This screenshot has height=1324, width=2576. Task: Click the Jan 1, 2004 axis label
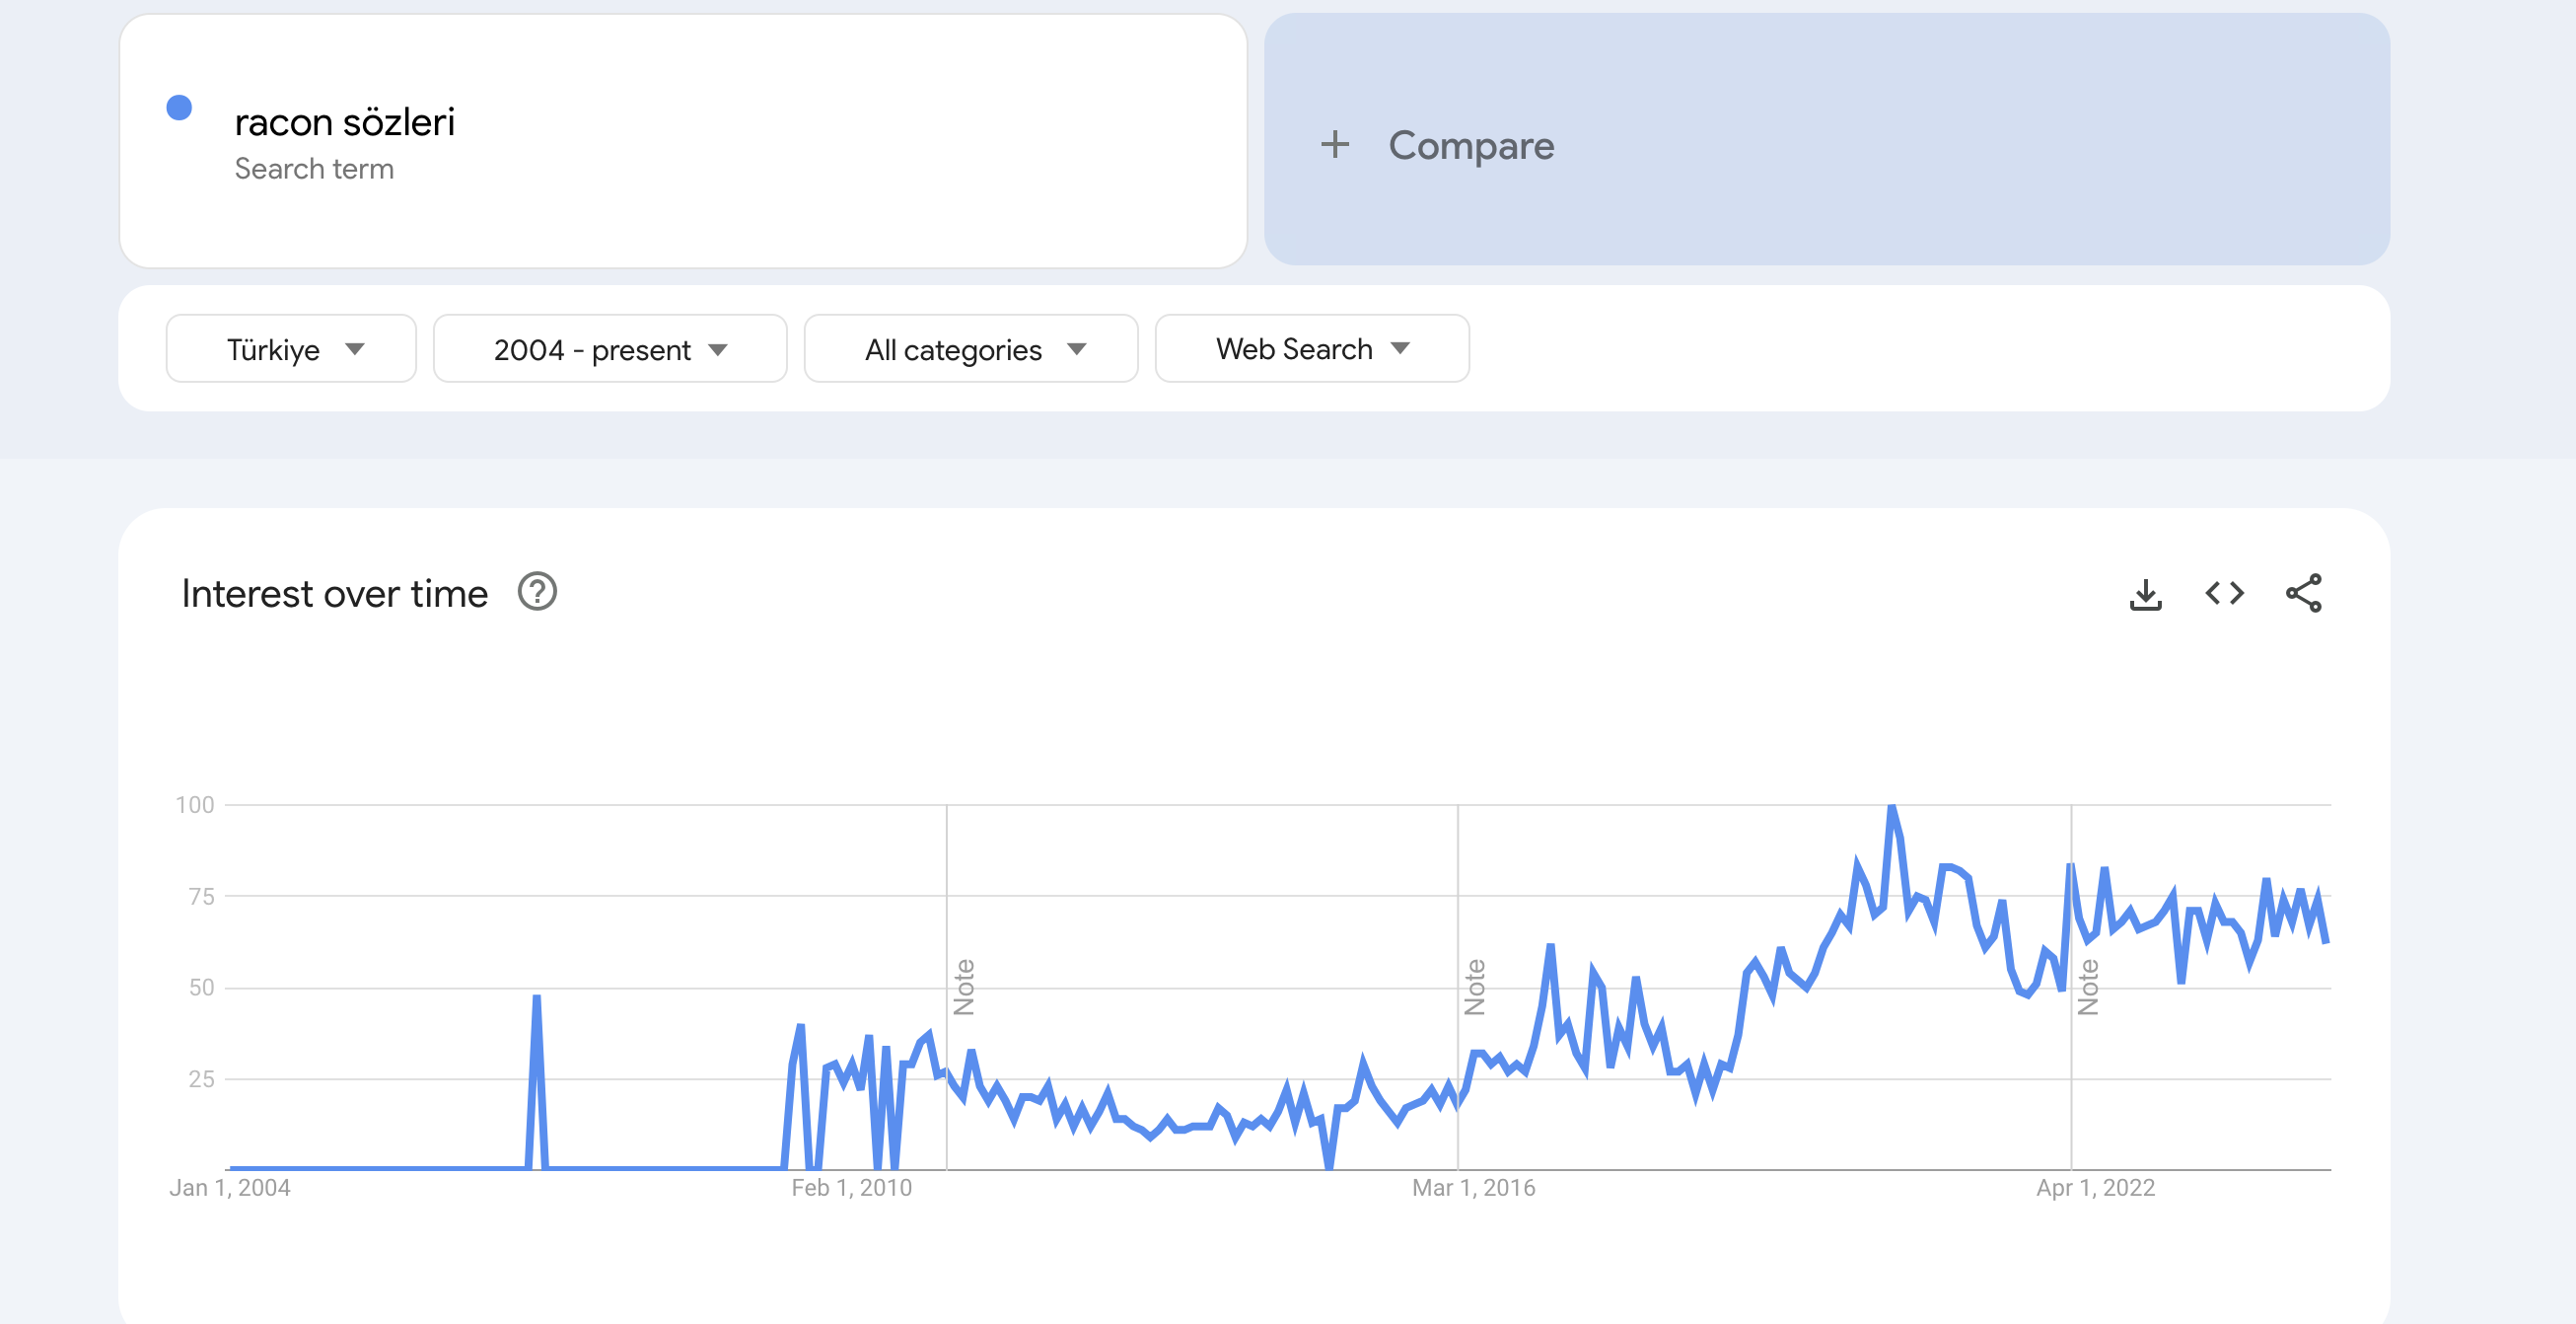pos(230,1188)
